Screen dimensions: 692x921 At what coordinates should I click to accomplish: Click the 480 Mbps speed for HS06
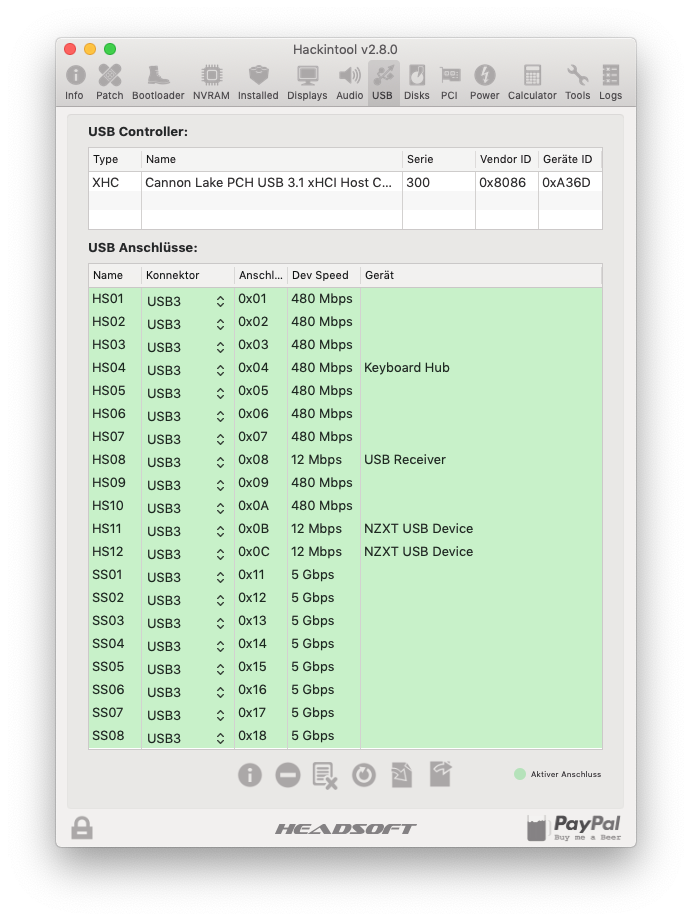[x=322, y=414]
